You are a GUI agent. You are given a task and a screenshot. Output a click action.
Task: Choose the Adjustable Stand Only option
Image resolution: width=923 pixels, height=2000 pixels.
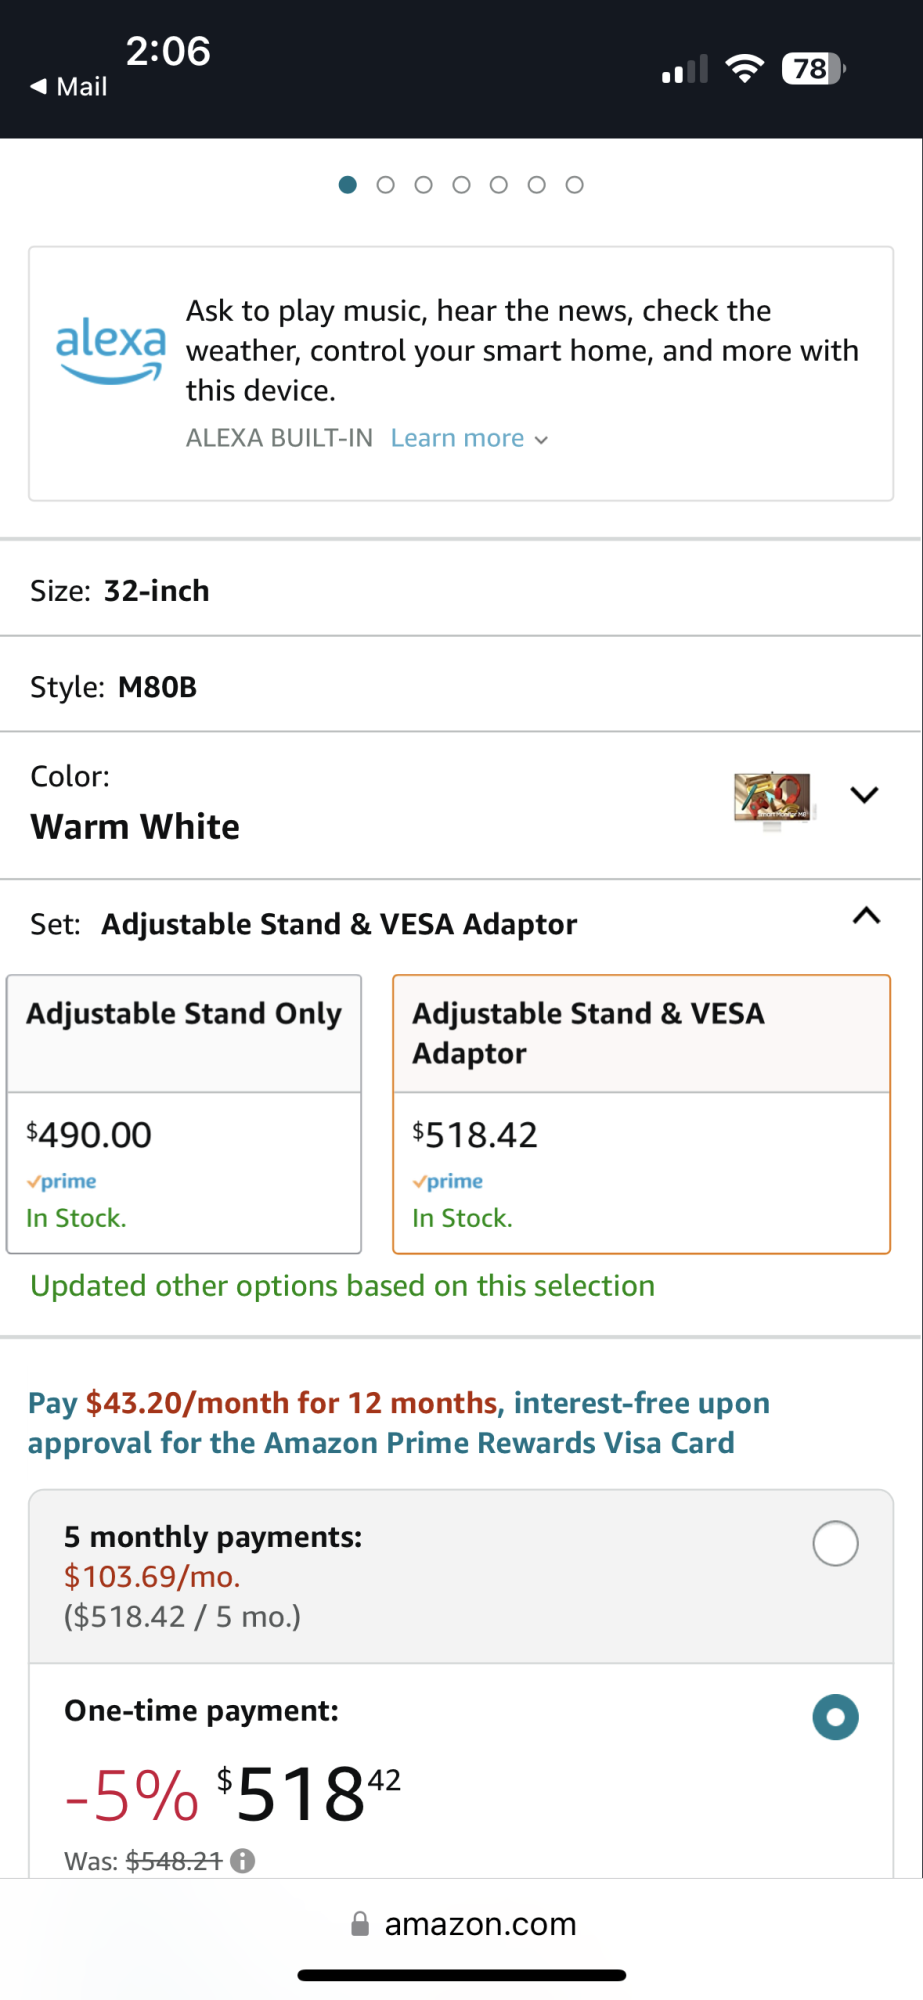point(184,1113)
